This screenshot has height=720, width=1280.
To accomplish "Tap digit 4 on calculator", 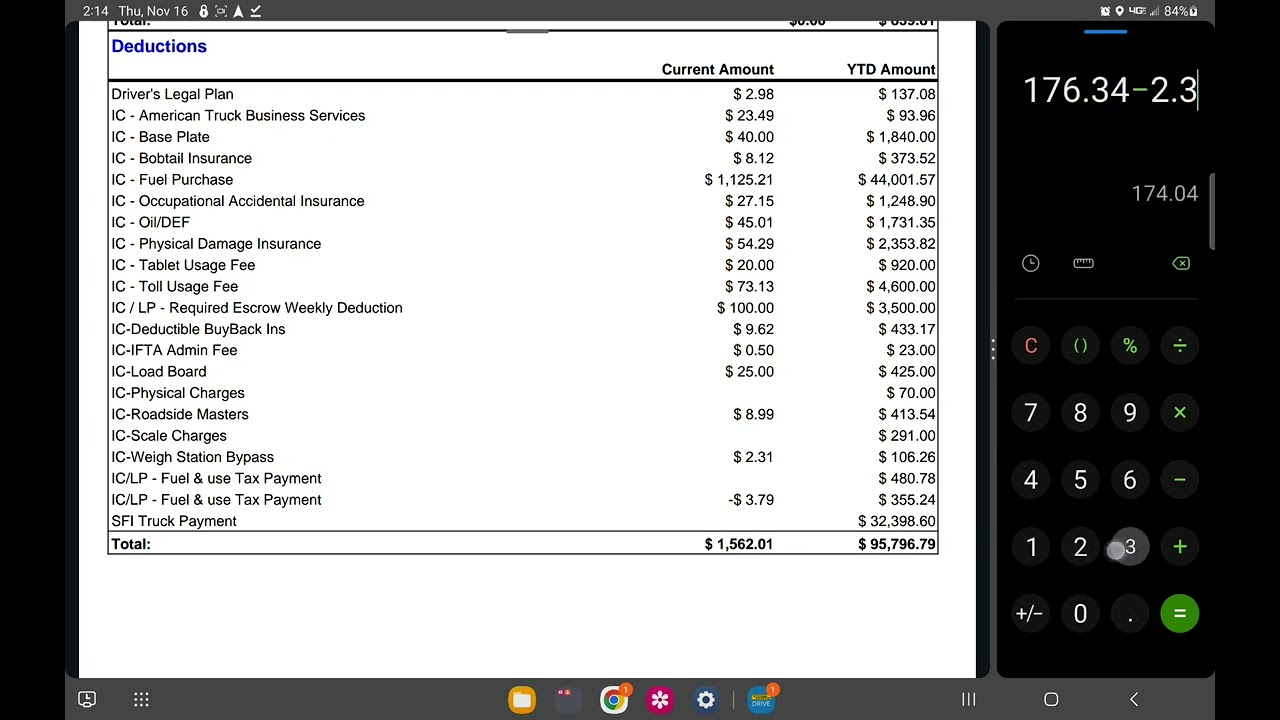I will pyautogui.click(x=1031, y=480).
